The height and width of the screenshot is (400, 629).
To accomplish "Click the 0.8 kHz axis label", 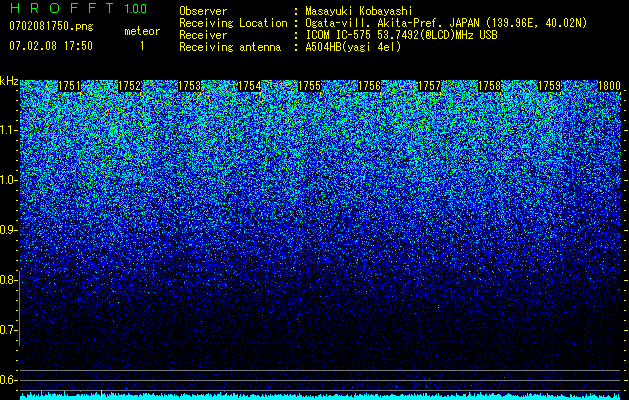I will click(7, 280).
